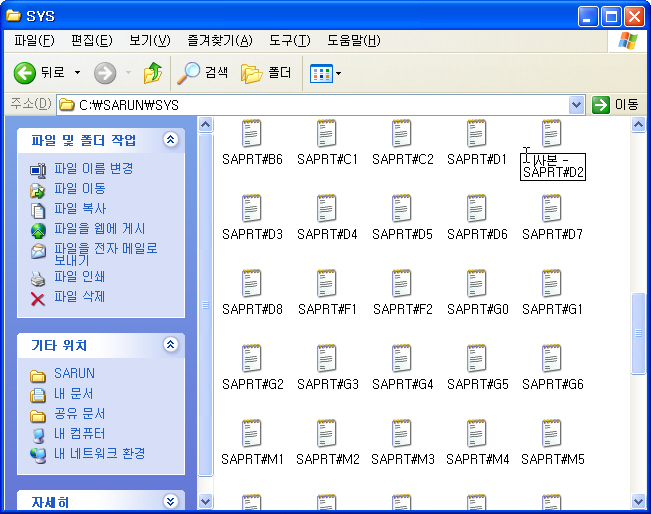Select the SAPRT#G3 file icon
This screenshot has width=651, height=514.
tap(327, 358)
